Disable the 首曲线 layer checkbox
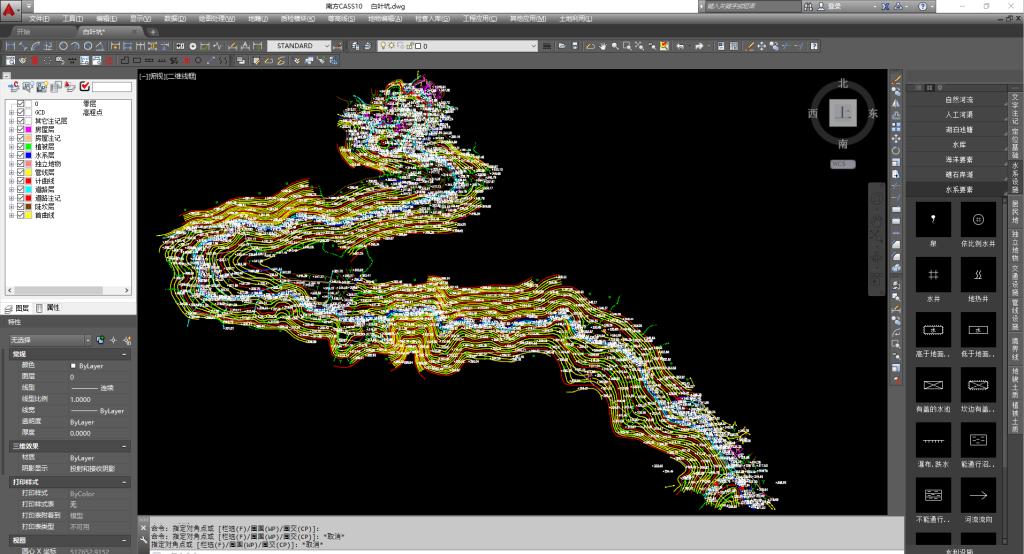Image resolution: width=1024 pixels, height=554 pixels. [x=20, y=215]
